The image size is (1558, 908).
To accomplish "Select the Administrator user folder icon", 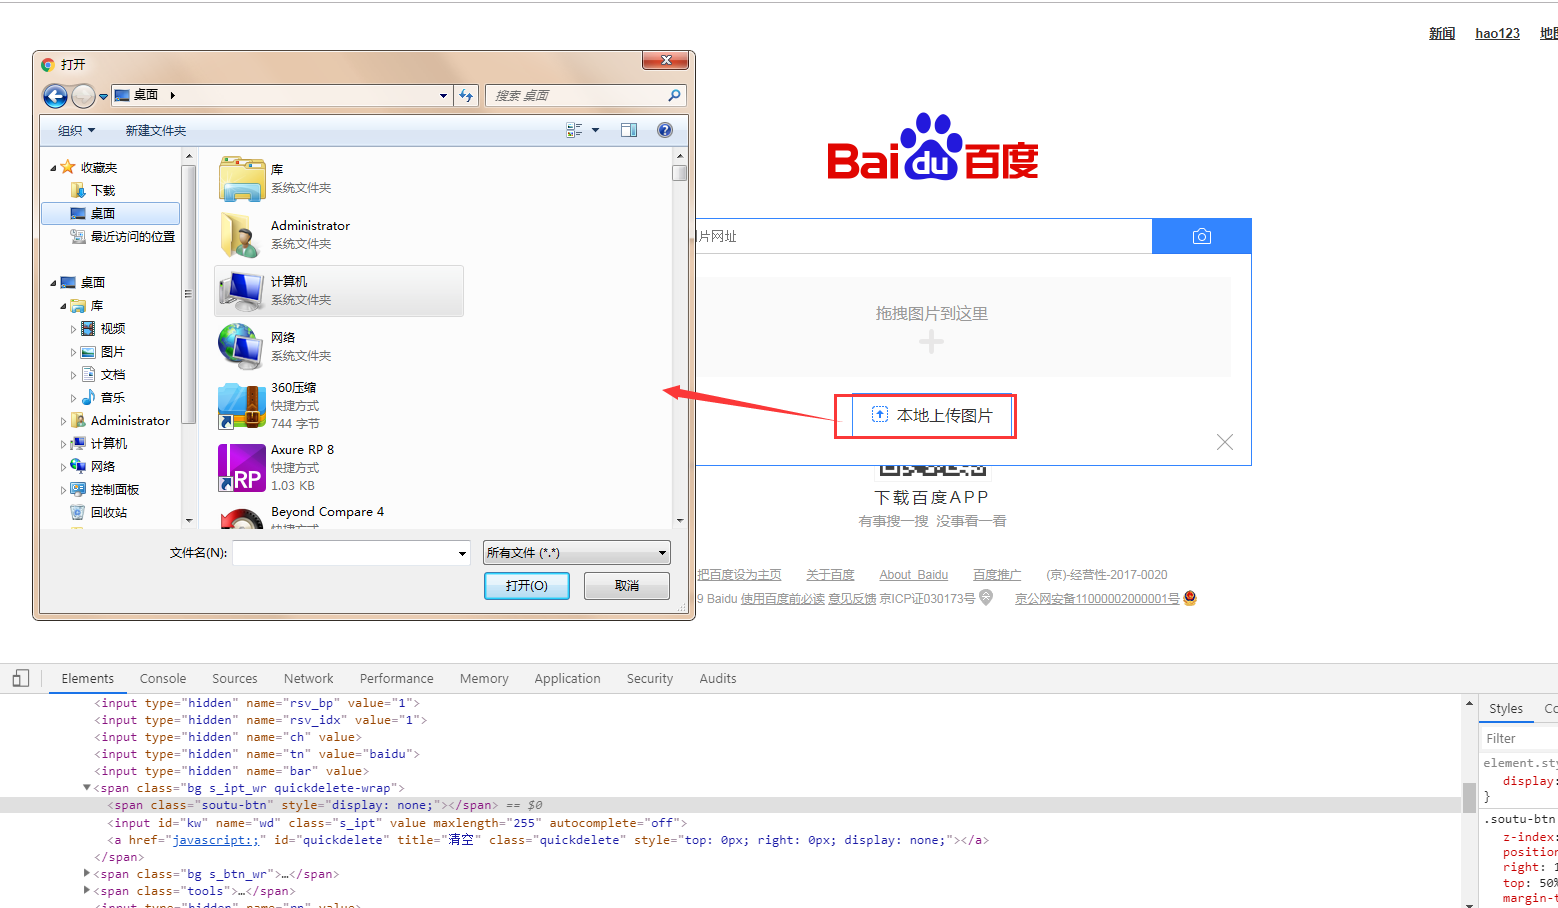I will [241, 235].
